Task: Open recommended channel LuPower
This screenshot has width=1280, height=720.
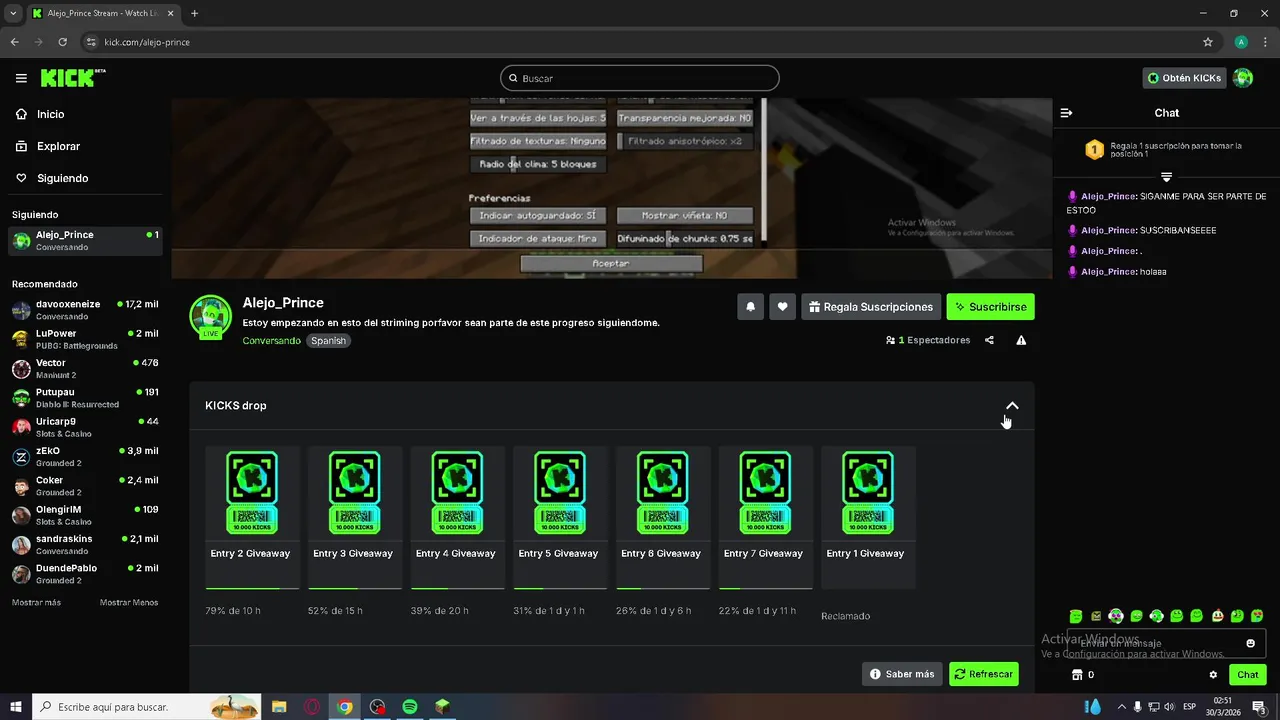Action: pyautogui.click(x=85, y=339)
